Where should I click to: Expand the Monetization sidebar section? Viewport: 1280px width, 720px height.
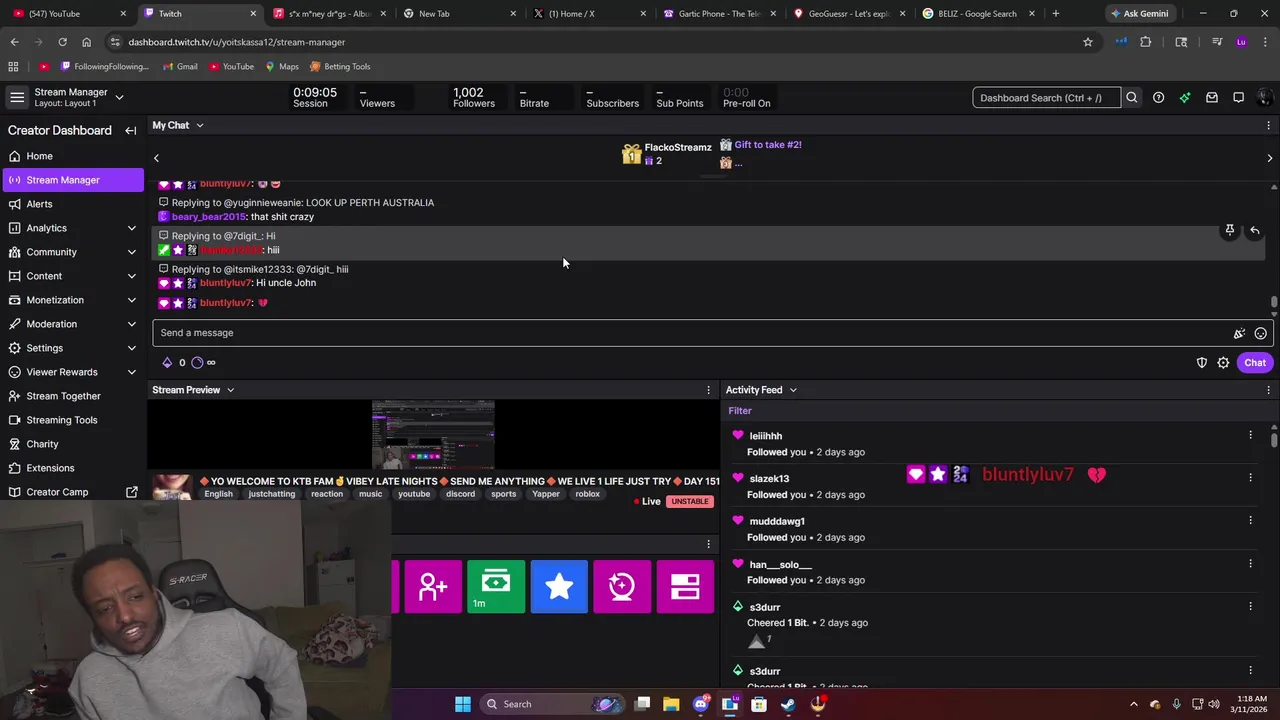point(131,300)
